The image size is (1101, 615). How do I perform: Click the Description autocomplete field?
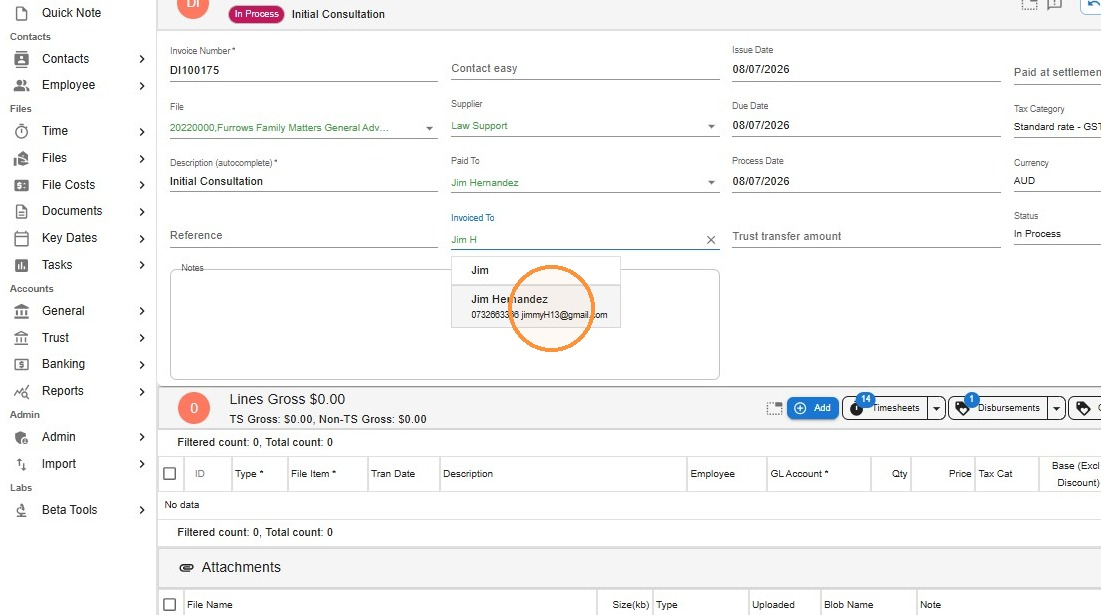[303, 181]
